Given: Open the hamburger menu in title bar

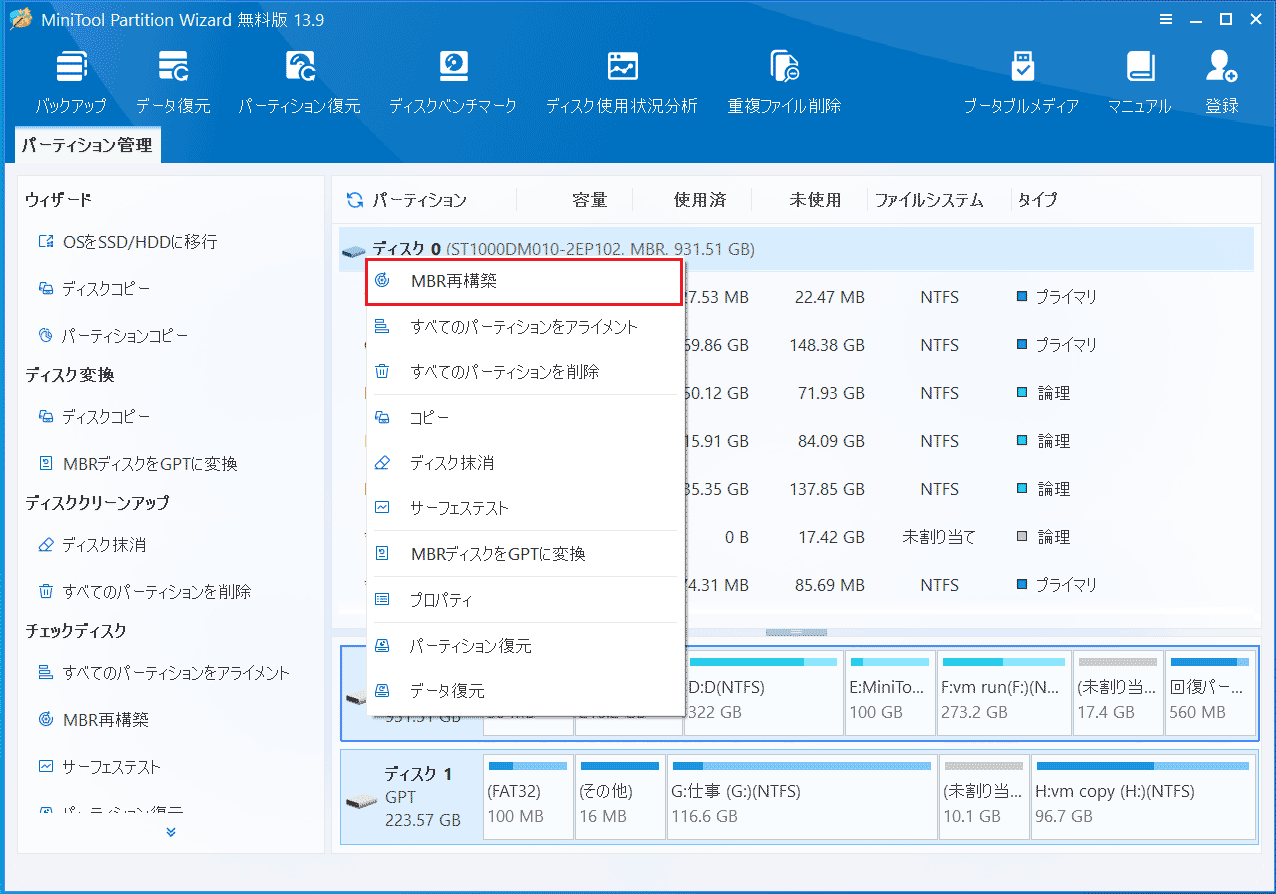Looking at the screenshot, I should click(x=1166, y=19).
